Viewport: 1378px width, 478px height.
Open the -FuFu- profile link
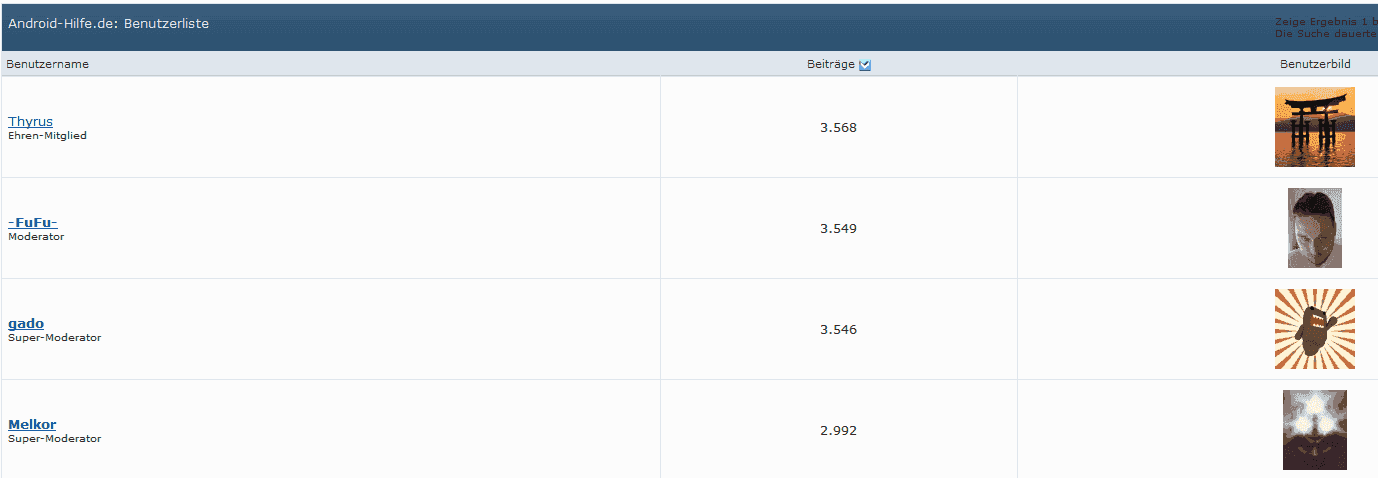click(33, 223)
